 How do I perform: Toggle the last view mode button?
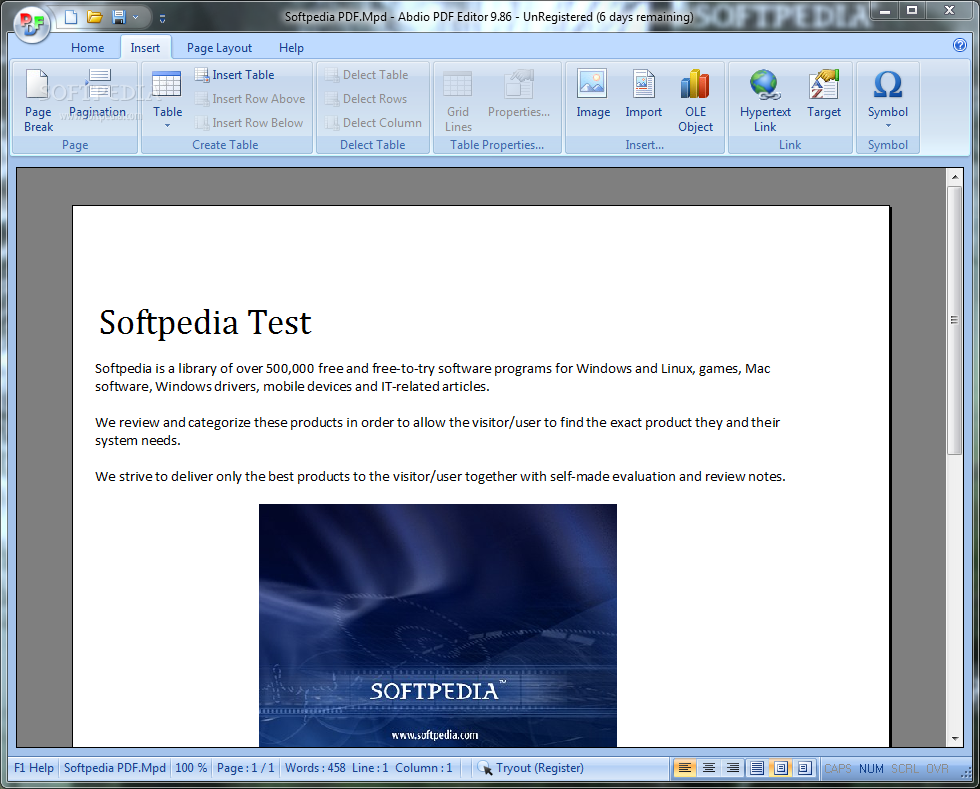click(804, 768)
